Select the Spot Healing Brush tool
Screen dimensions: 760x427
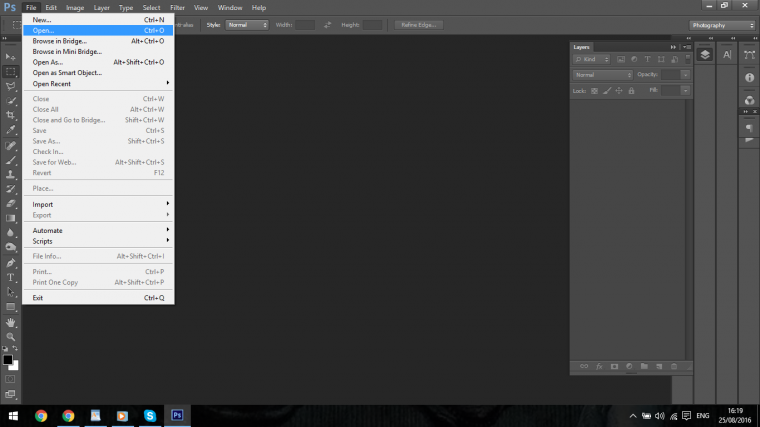coord(10,145)
